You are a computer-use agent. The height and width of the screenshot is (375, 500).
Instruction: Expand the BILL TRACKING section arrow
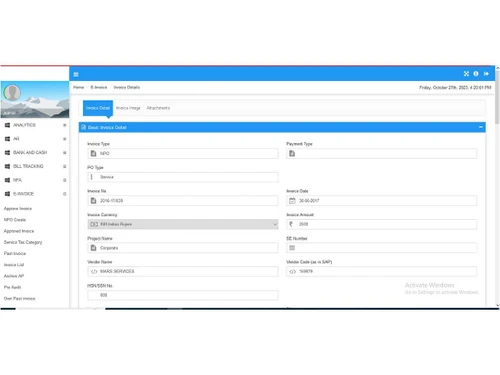65,166
